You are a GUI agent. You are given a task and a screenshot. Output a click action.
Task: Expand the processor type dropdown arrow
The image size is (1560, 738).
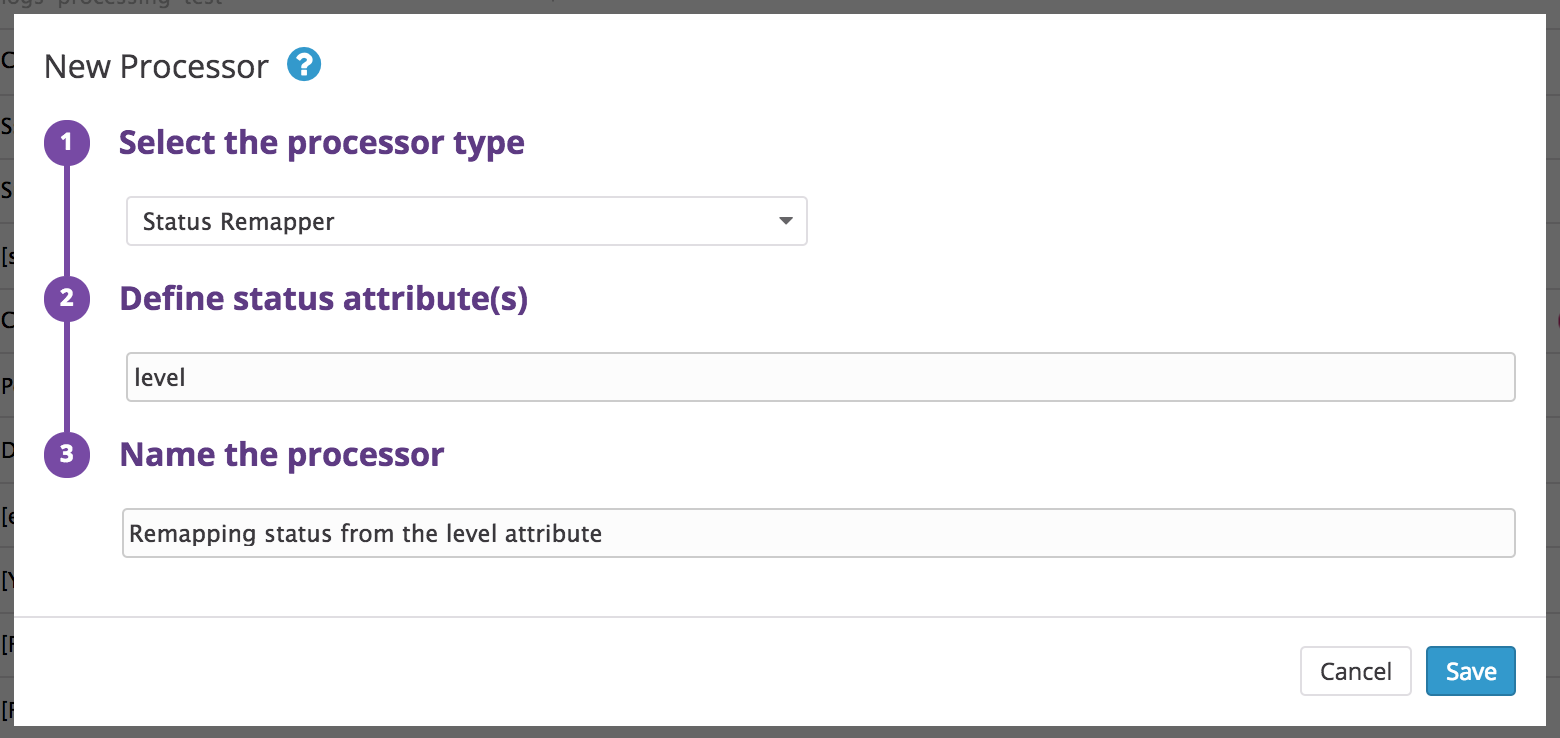tap(786, 221)
